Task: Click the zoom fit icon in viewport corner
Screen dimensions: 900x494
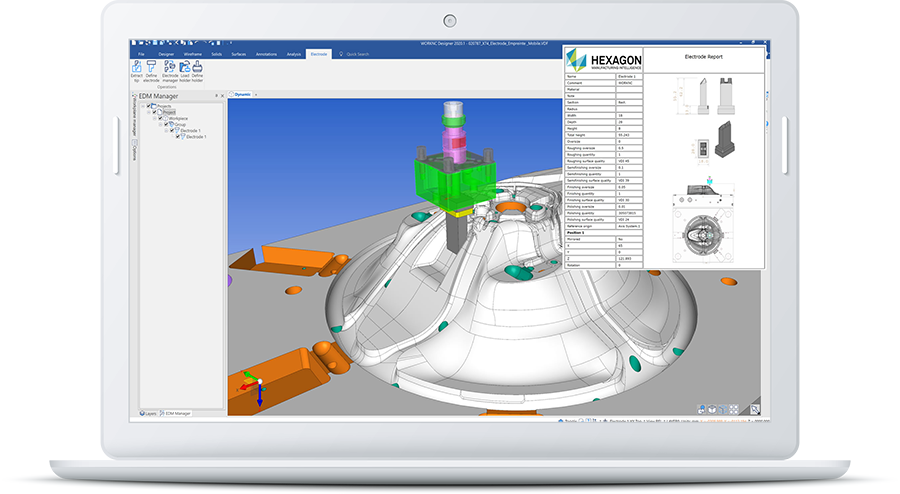Action: coord(755,409)
